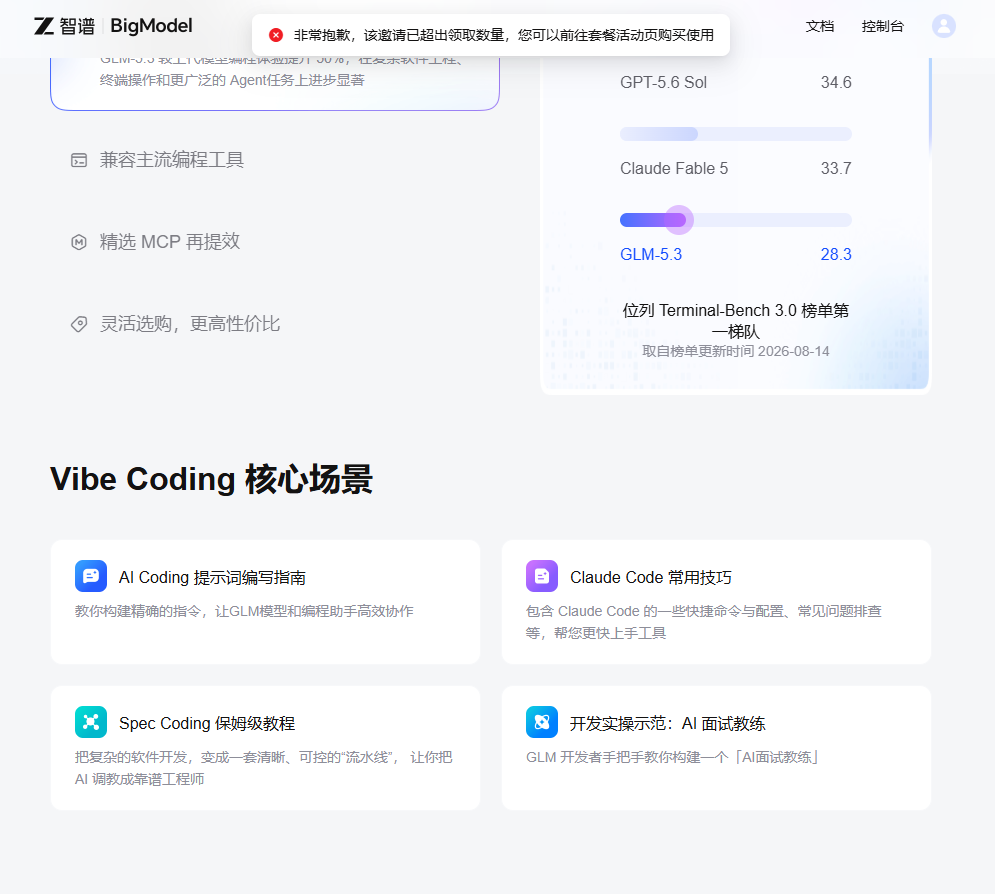Click the blue GLM-5.3 label

[651, 254]
